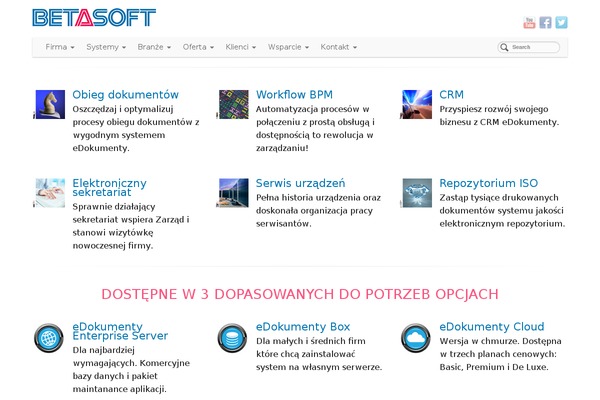
Task: Open the Repozytorium ISO link
Action: pos(489,183)
